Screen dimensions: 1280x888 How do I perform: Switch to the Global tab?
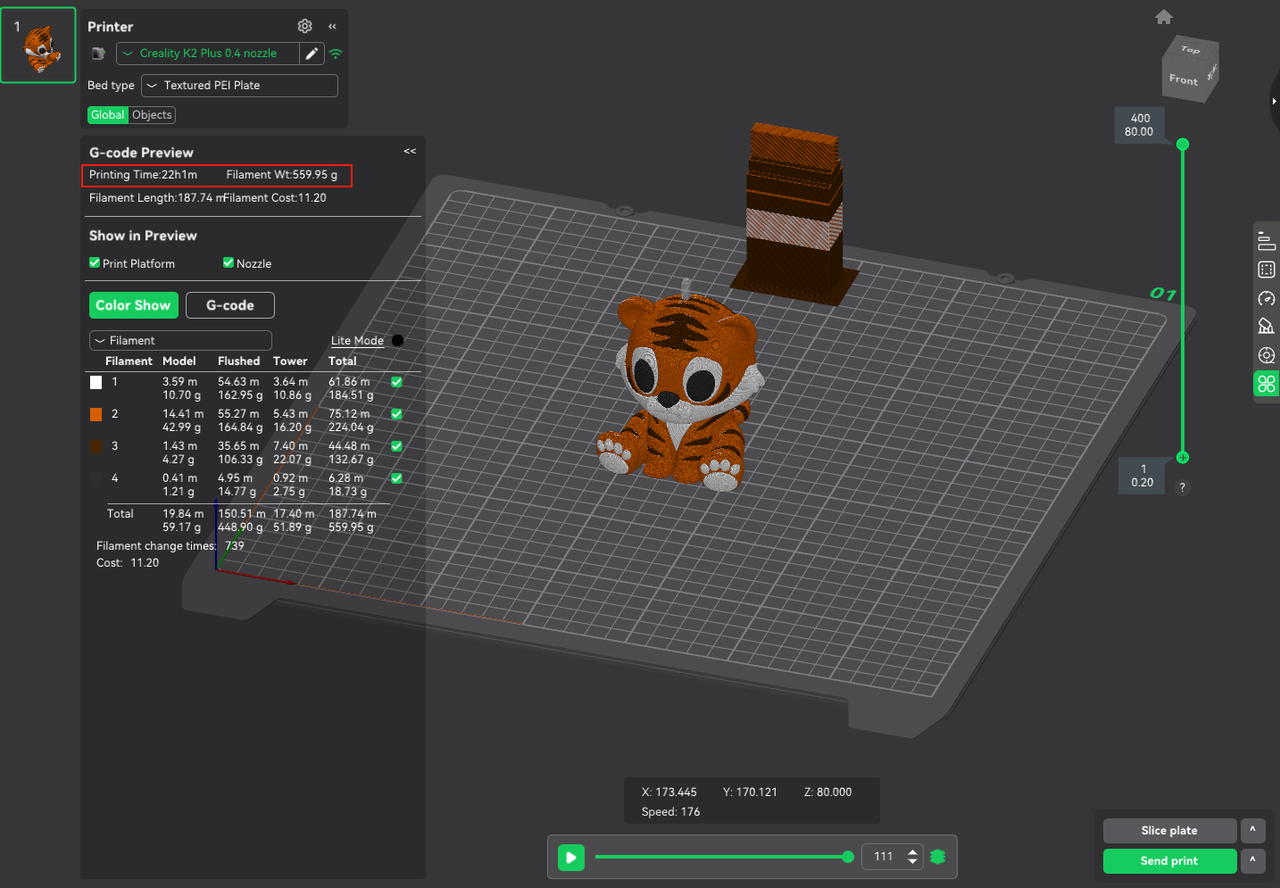(x=108, y=115)
